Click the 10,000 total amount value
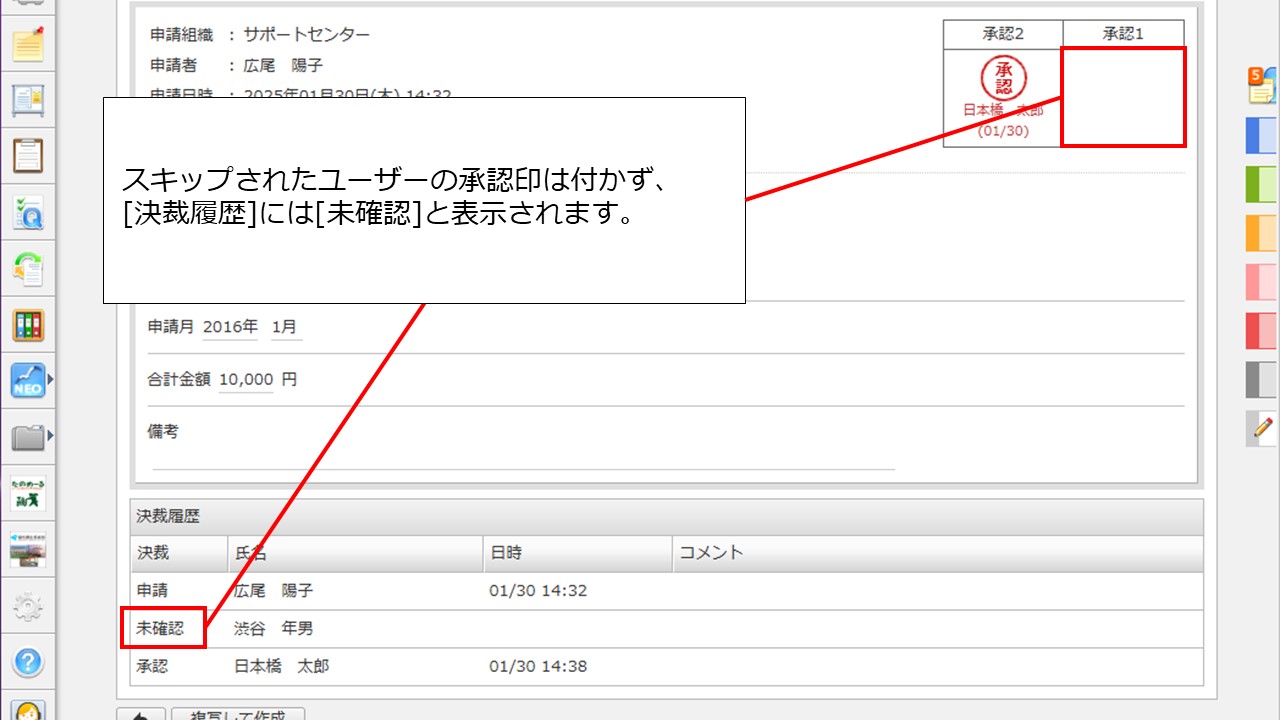This screenshot has width=1280, height=720. (245, 379)
